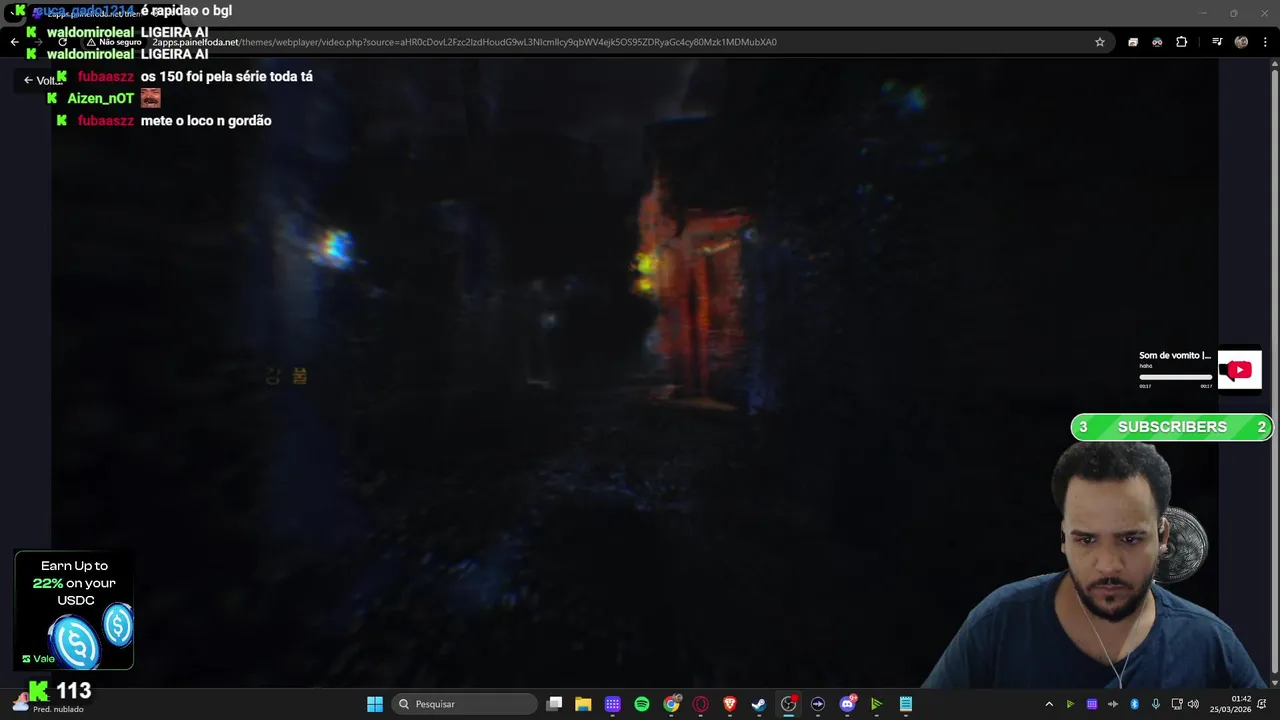Open volume control in the system tray
The height and width of the screenshot is (720, 1280).
coord(1193,704)
